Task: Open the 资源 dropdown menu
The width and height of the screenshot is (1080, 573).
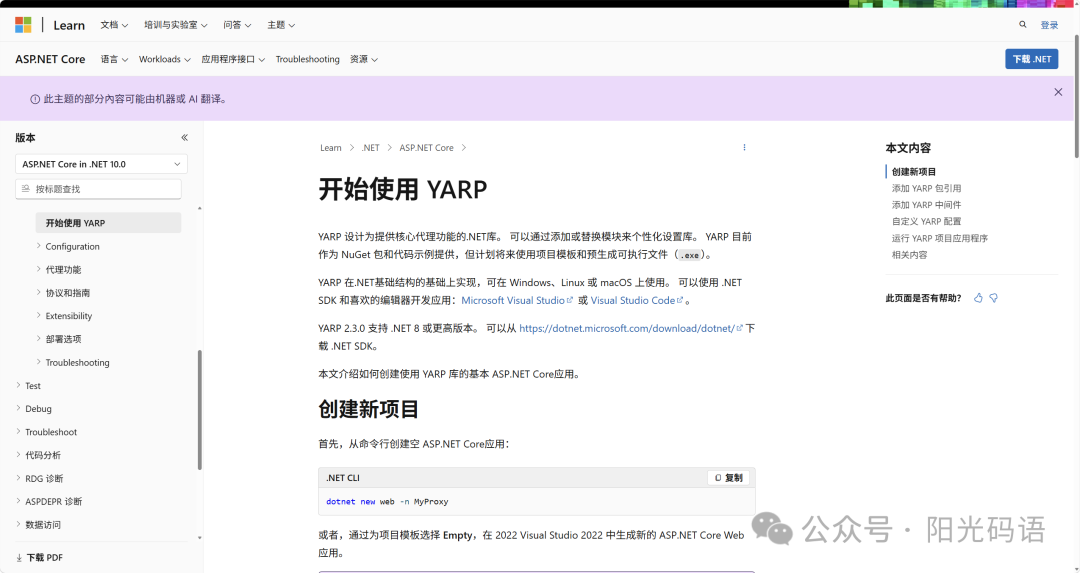Action: 364,59
